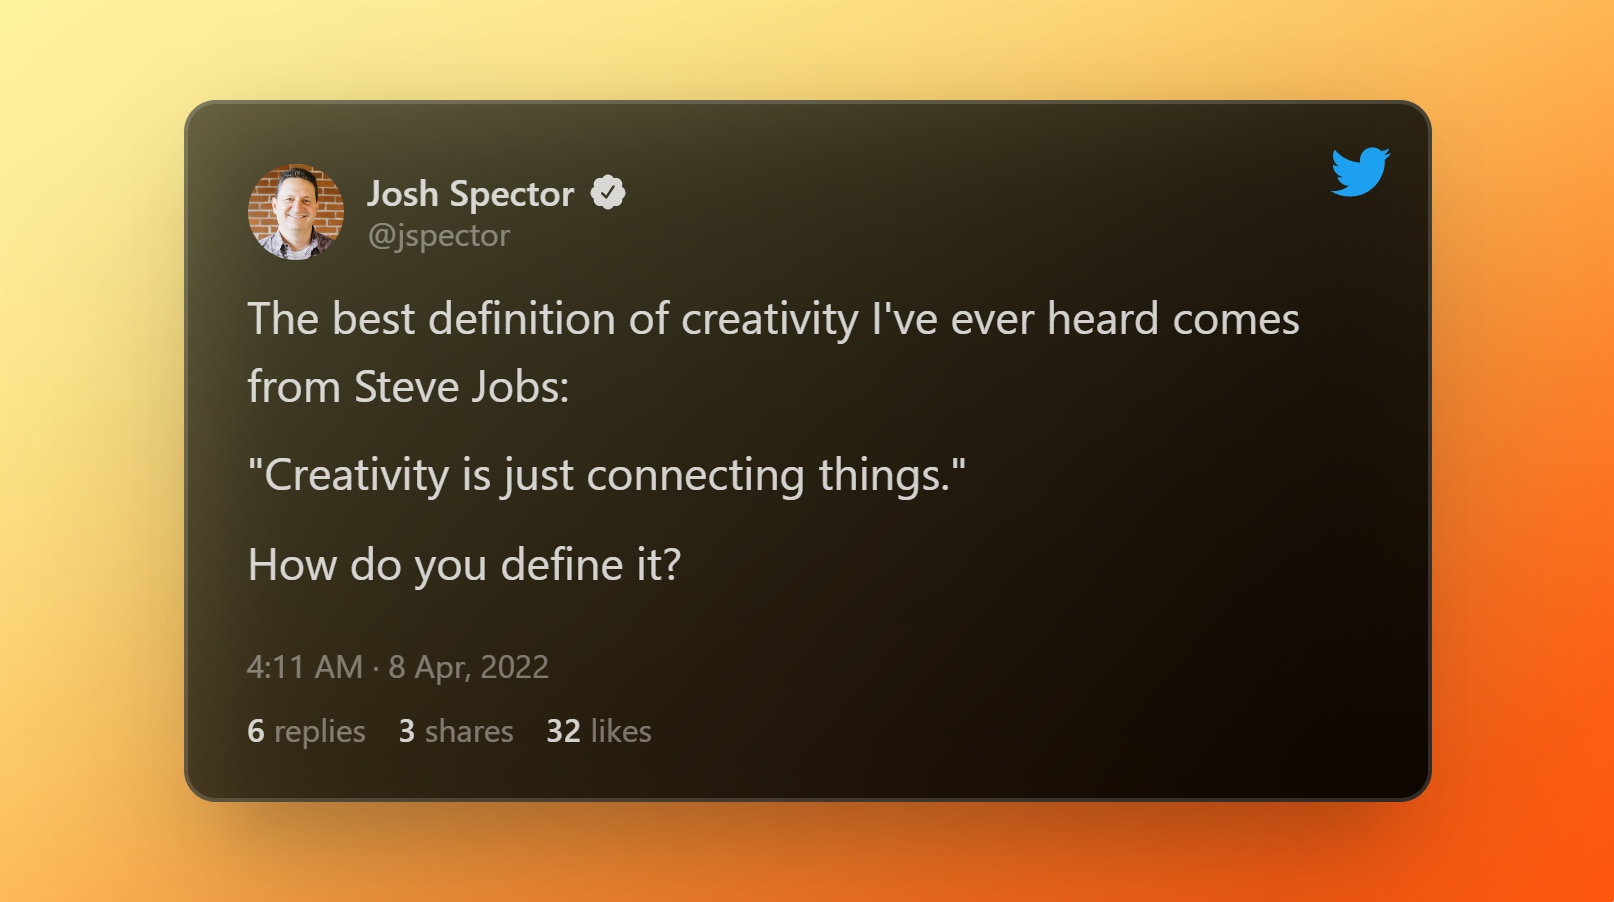Image resolution: width=1614 pixels, height=902 pixels.
Task: View the 6 replies
Action: tap(306, 731)
